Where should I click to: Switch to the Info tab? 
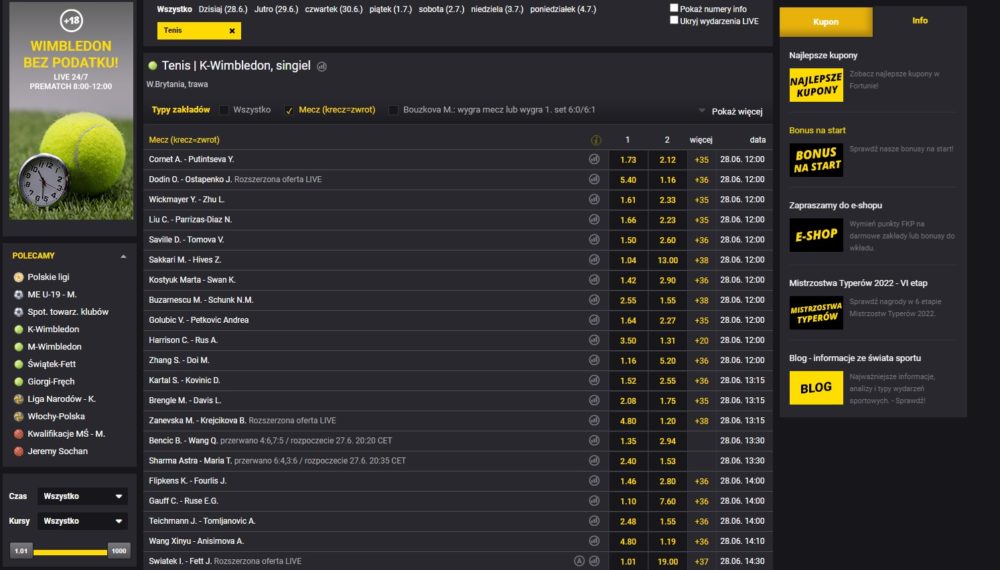click(x=920, y=21)
